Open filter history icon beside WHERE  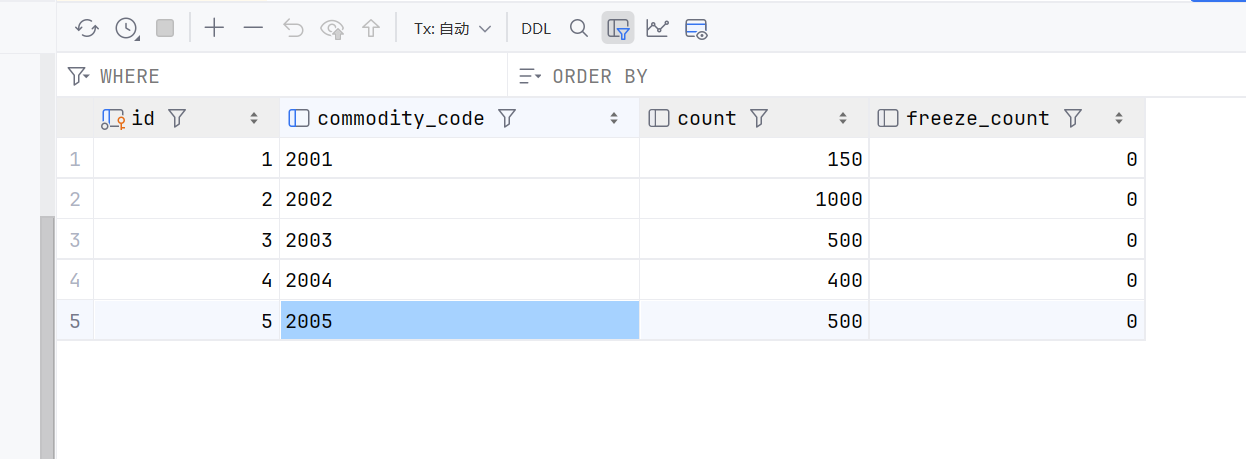(x=78, y=76)
